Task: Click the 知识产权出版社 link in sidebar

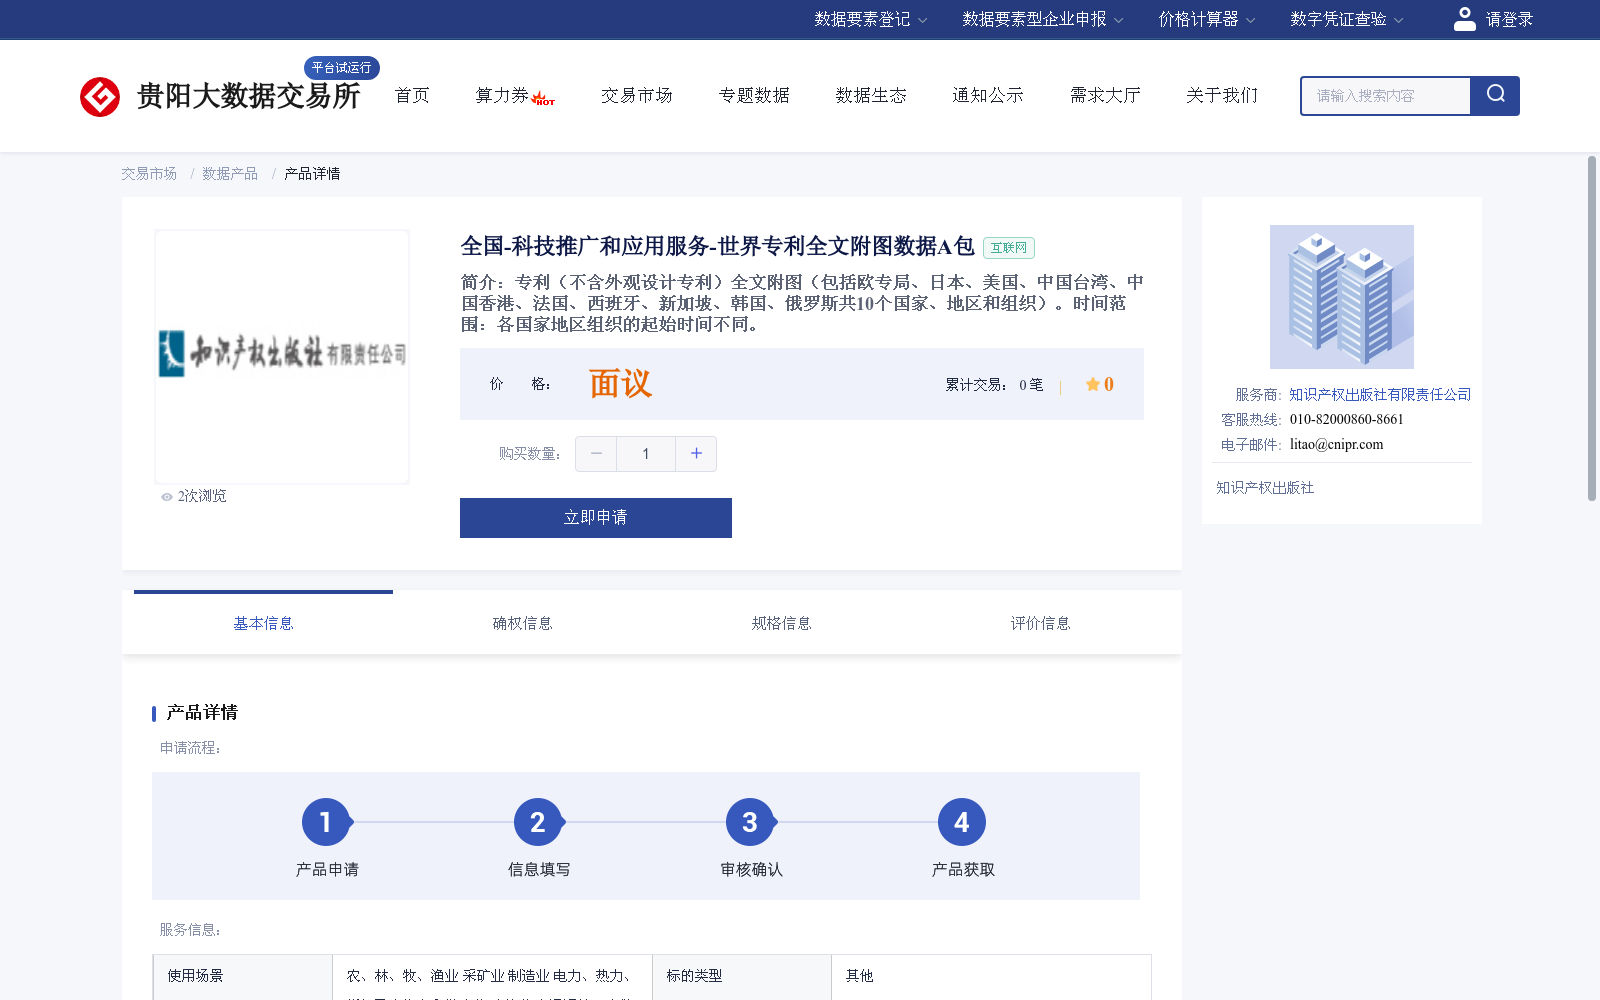Action: 1265,488
